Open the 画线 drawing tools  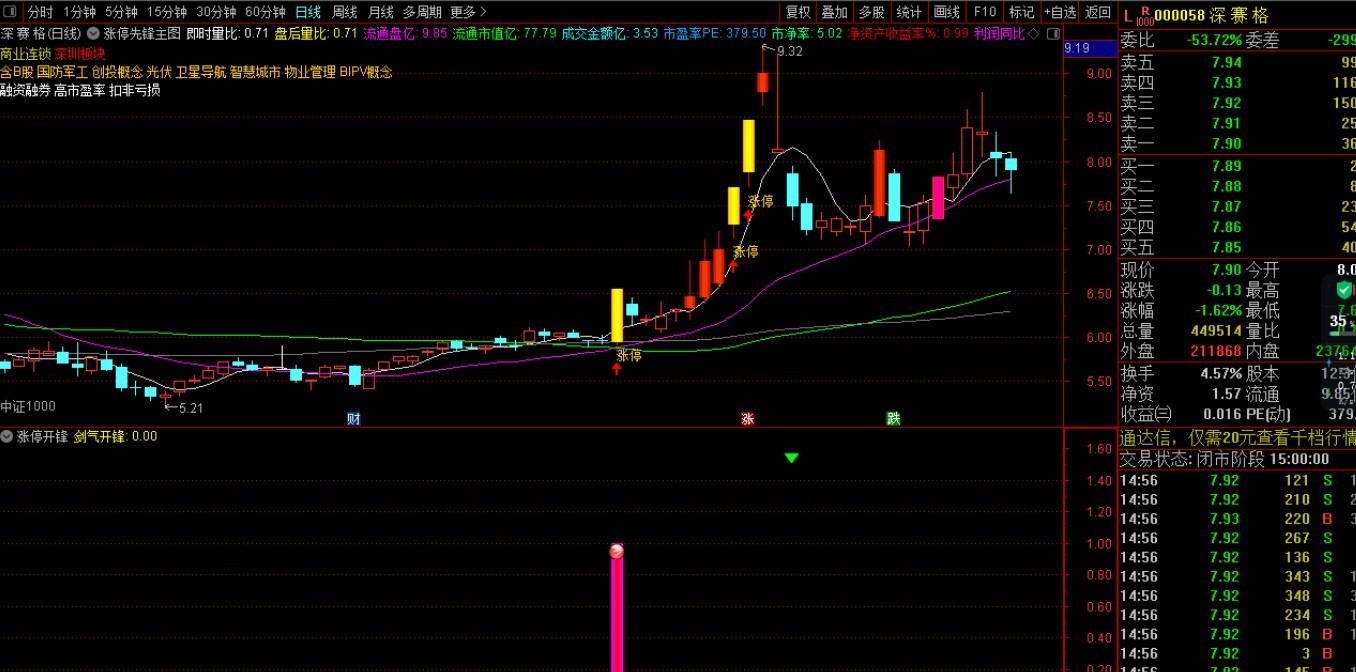pyautogui.click(x=946, y=12)
